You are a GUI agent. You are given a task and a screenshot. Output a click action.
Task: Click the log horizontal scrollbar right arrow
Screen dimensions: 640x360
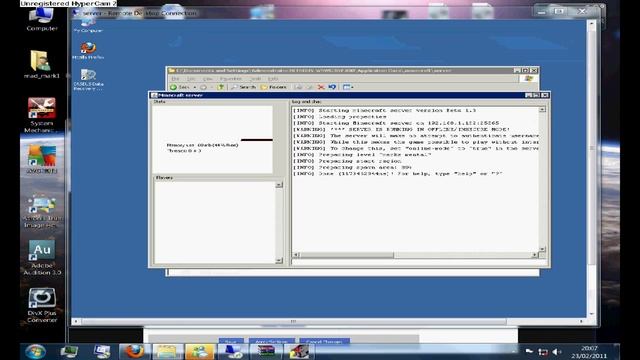pyautogui.click(x=535, y=255)
